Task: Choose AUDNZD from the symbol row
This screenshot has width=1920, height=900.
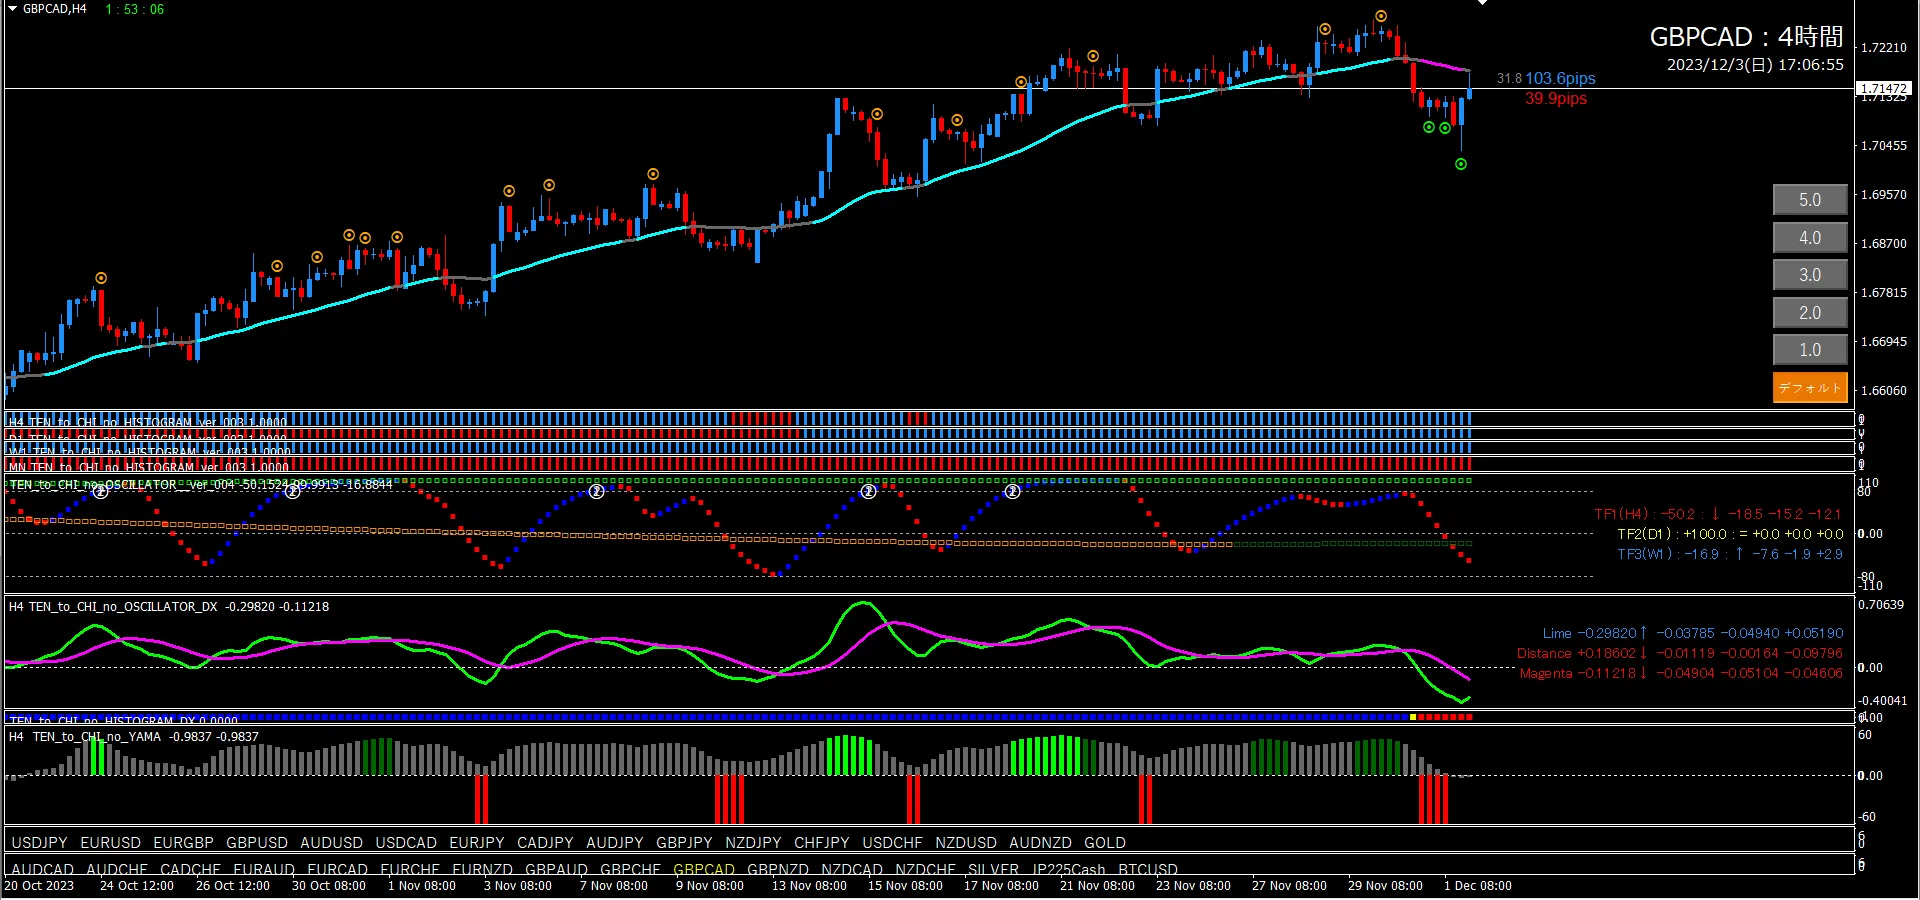Action: 1040,843
